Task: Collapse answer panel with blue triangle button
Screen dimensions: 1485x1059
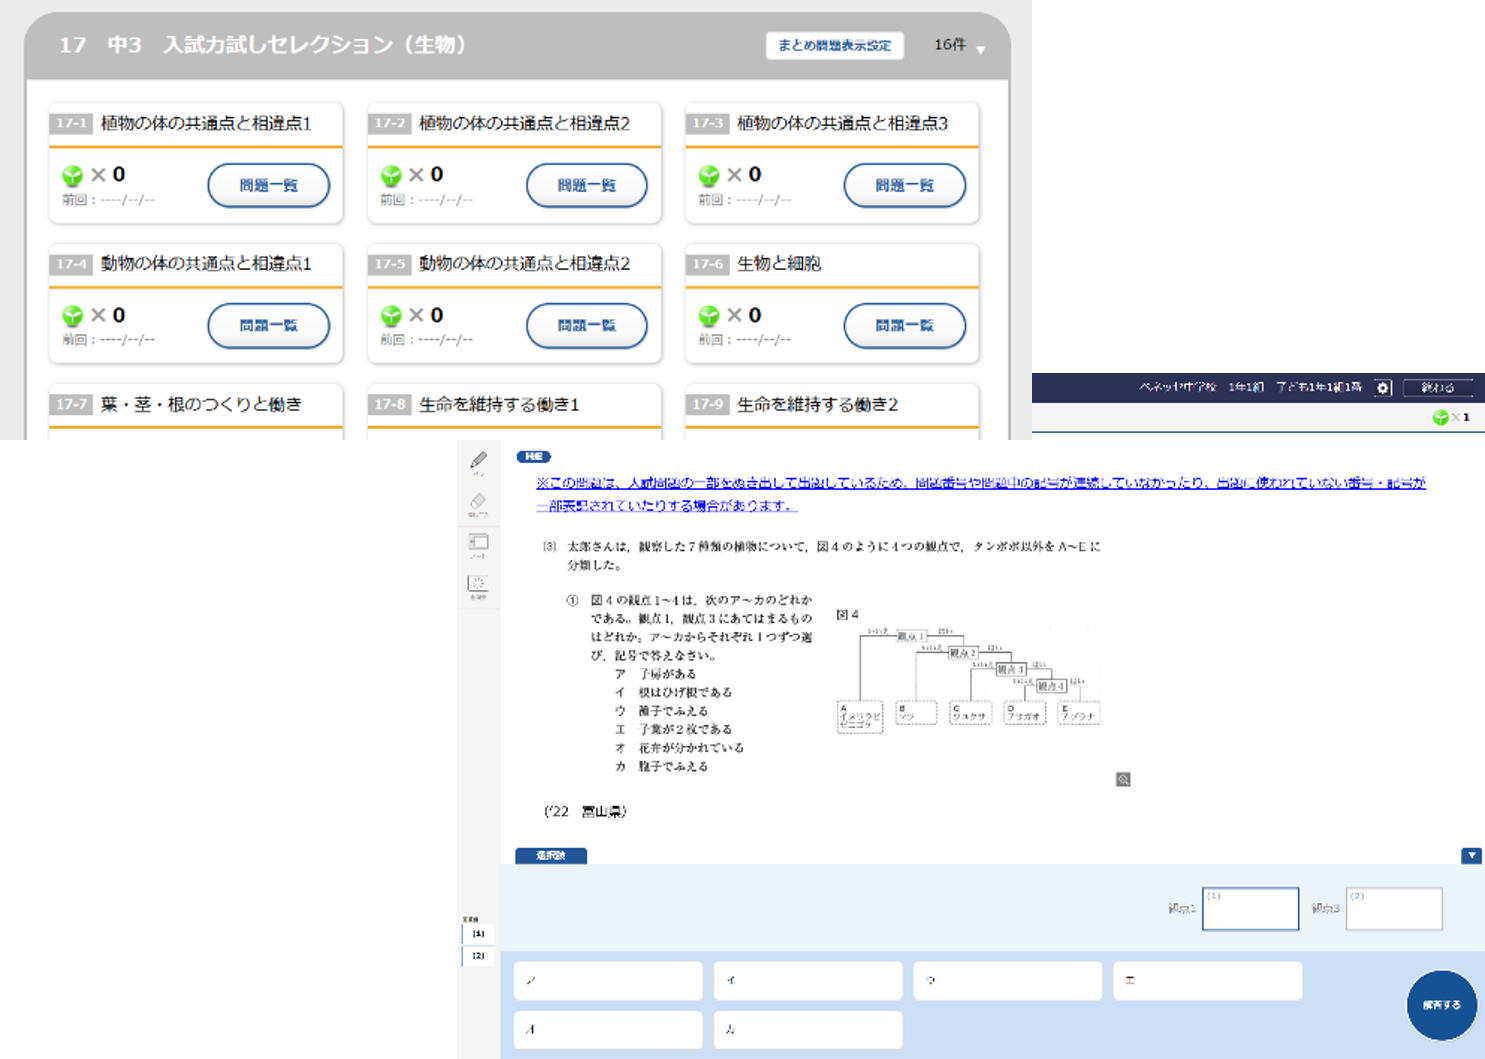Action: (1471, 856)
